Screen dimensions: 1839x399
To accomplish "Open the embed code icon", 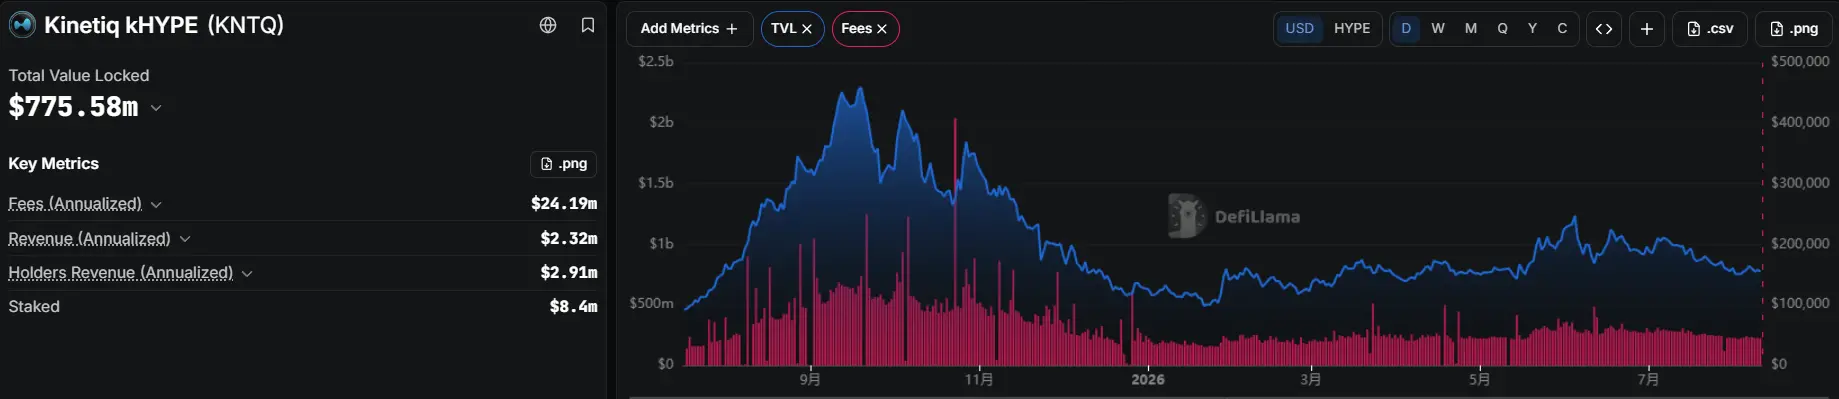I will (1604, 29).
